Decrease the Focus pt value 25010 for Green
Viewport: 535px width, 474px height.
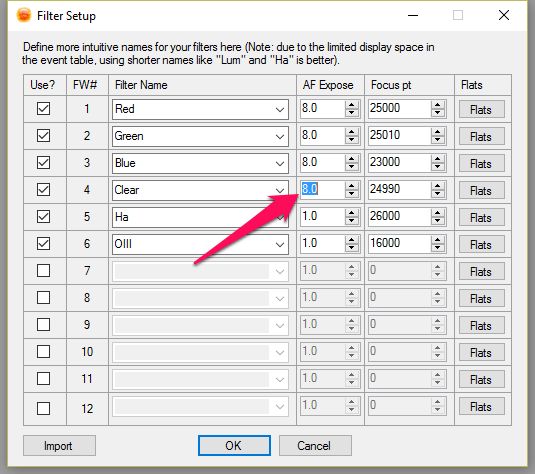pos(437,140)
